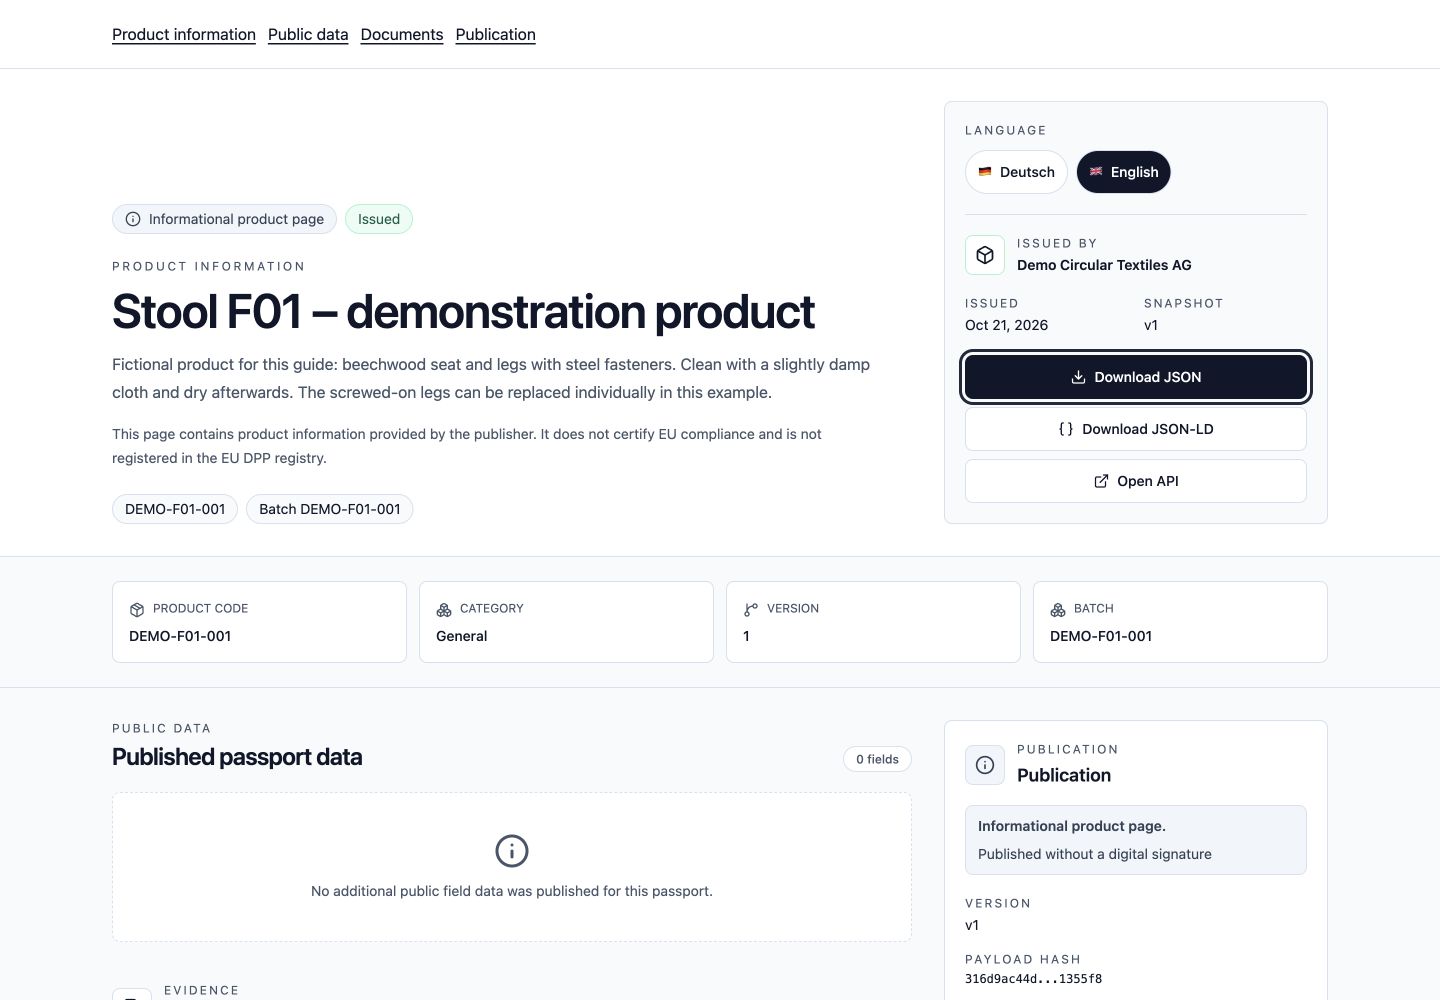Image resolution: width=1440 pixels, height=1000 pixels.
Task: Click the large info icon in empty data box
Action: 512,851
